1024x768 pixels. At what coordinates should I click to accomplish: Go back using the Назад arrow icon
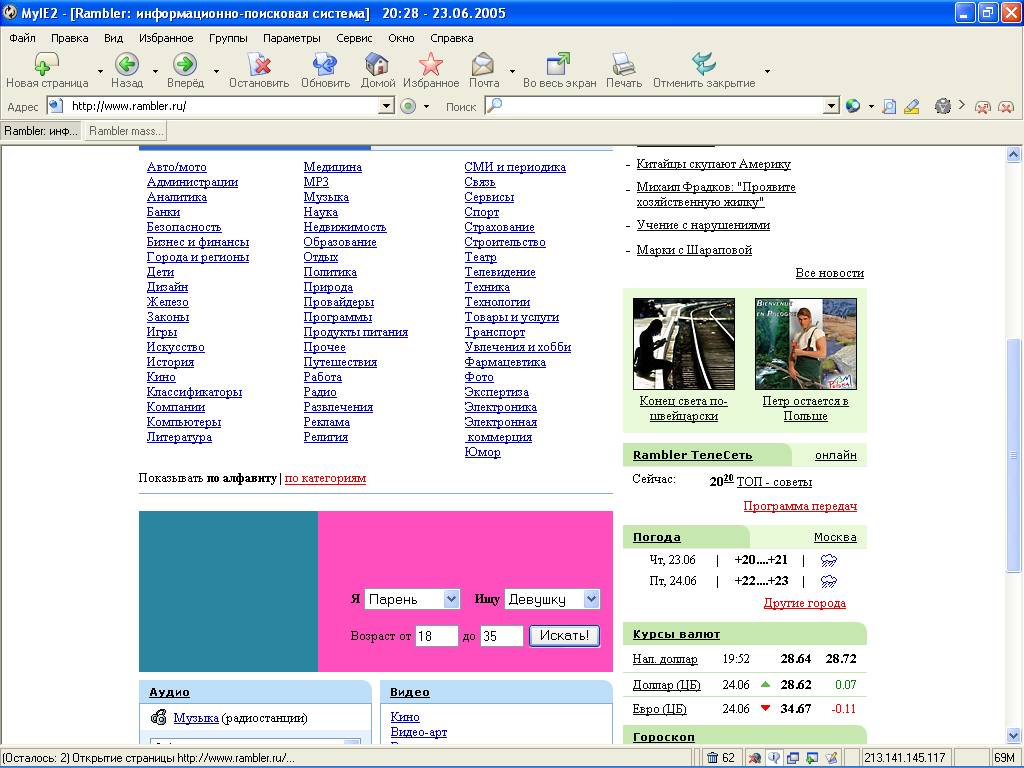[127, 65]
